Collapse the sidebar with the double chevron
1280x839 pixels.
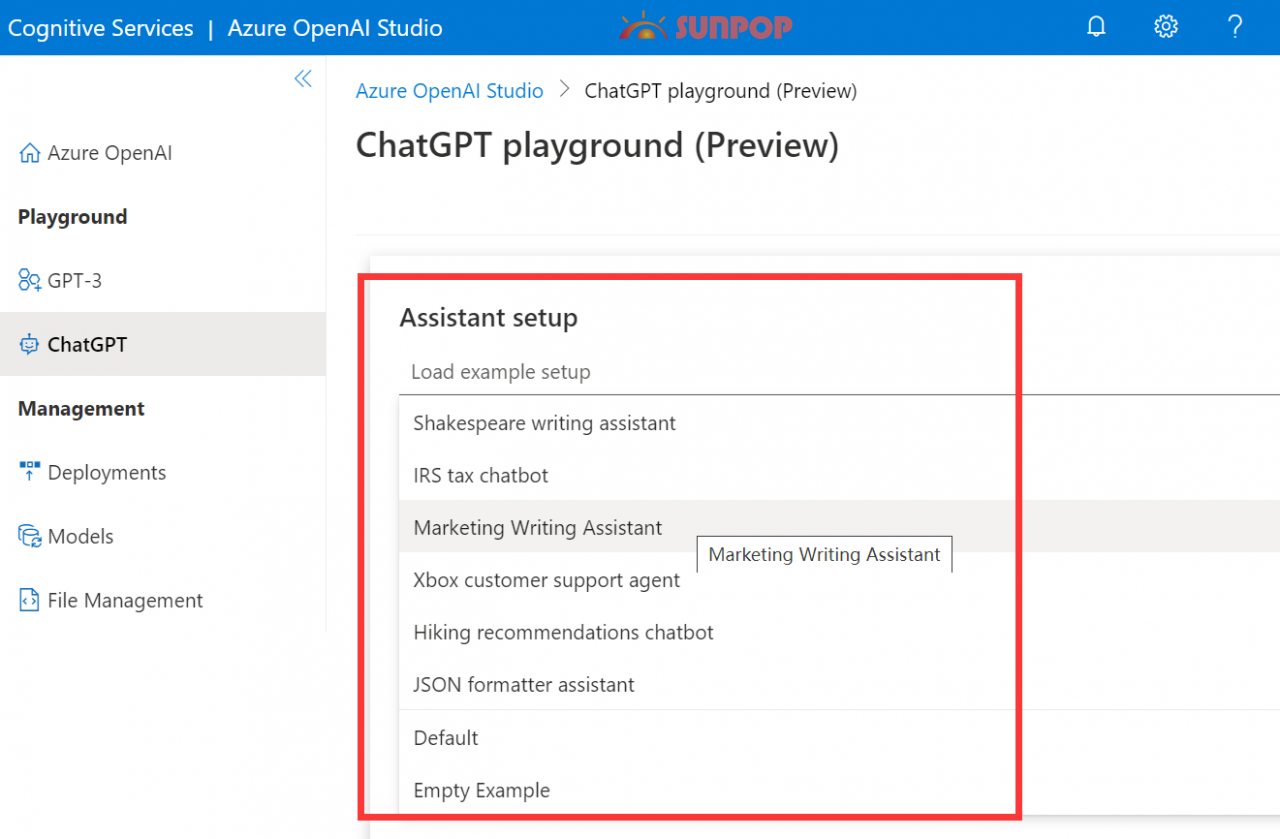pyautogui.click(x=303, y=78)
